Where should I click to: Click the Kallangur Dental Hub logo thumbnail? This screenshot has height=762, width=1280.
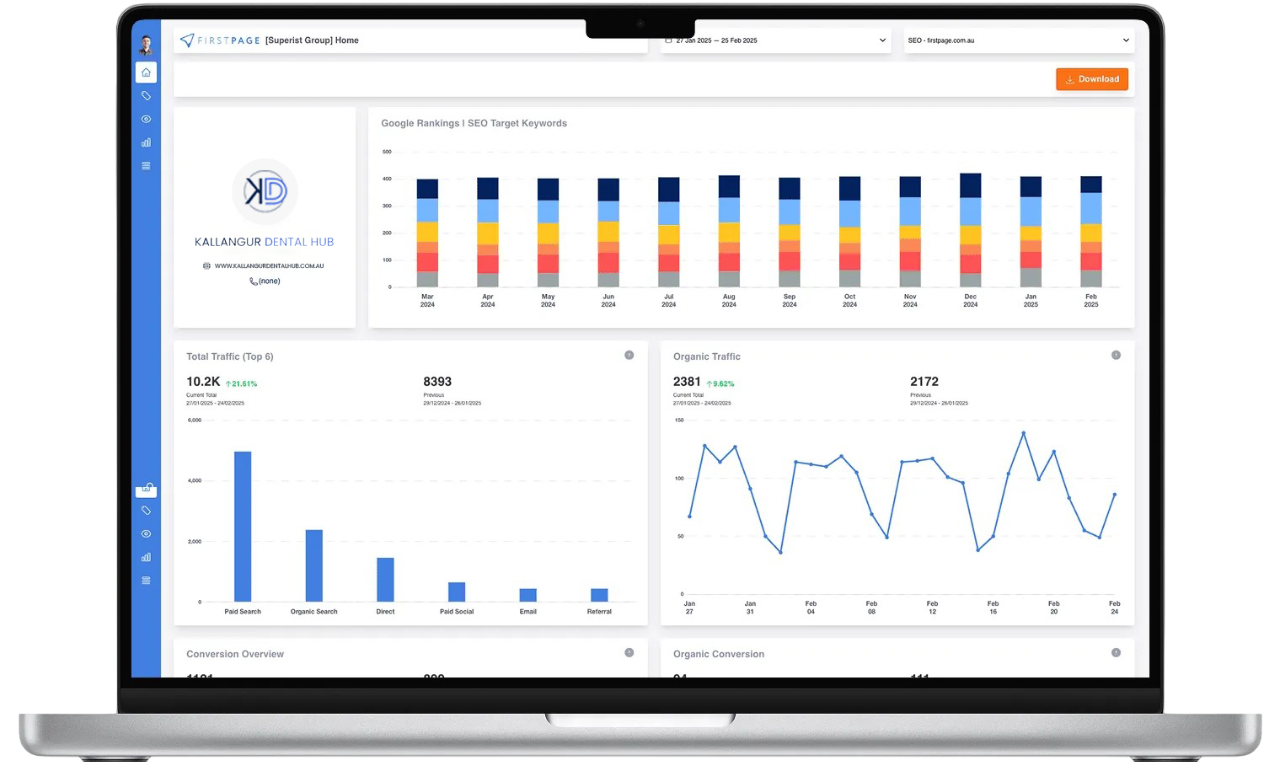(x=265, y=191)
